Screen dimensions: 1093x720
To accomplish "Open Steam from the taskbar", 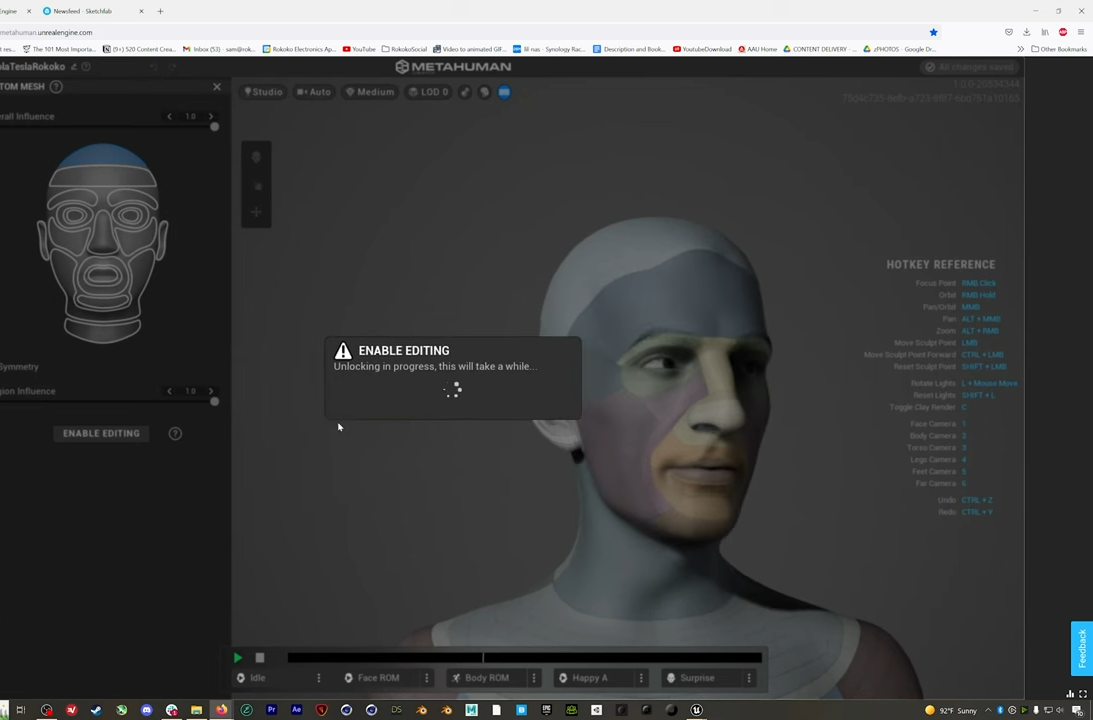I will pyautogui.click(x=96, y=710).
